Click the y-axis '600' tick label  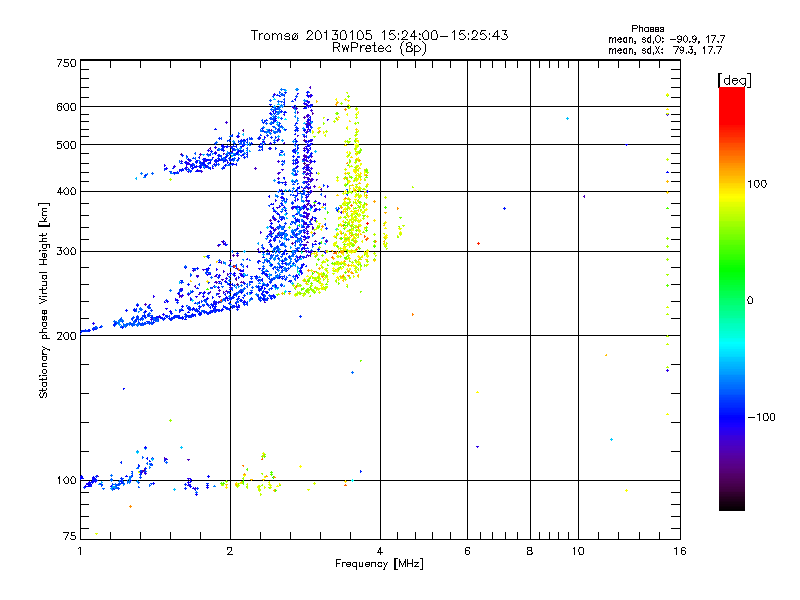tap(66, 107)
